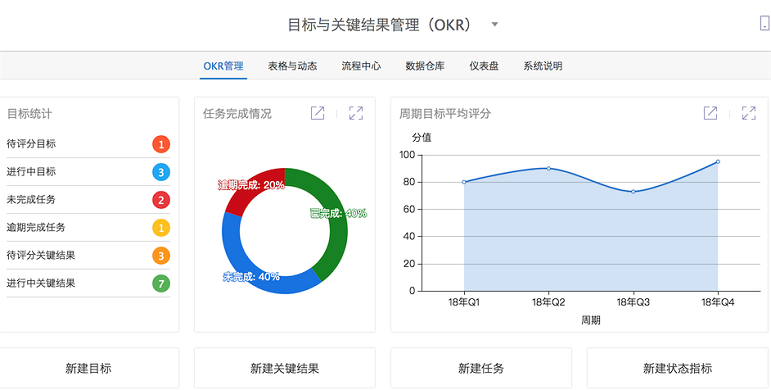This screenshot has width=771, height=390.
Task: Open 周期目标平均评分 chart in new window icon
Action: click(711, 113)
